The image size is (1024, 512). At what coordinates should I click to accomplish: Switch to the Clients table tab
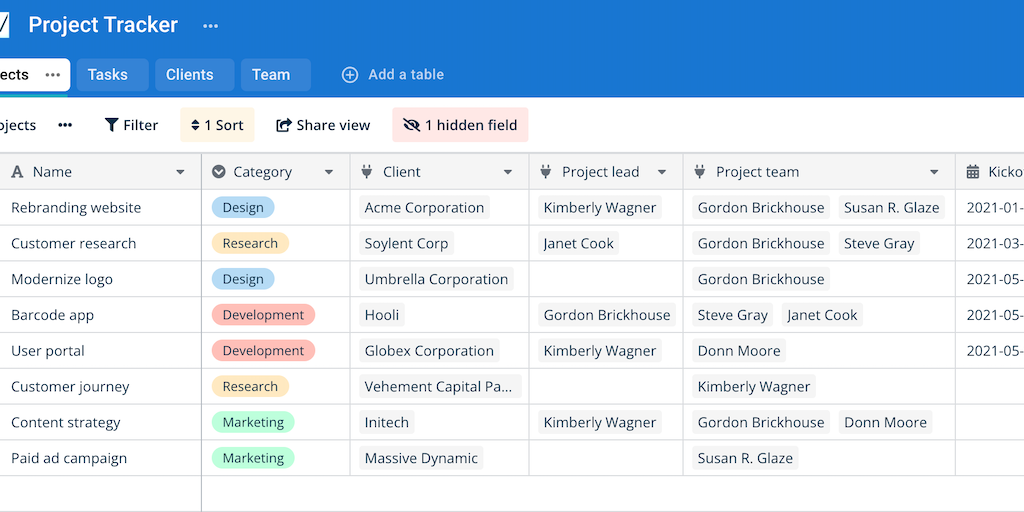190,75
